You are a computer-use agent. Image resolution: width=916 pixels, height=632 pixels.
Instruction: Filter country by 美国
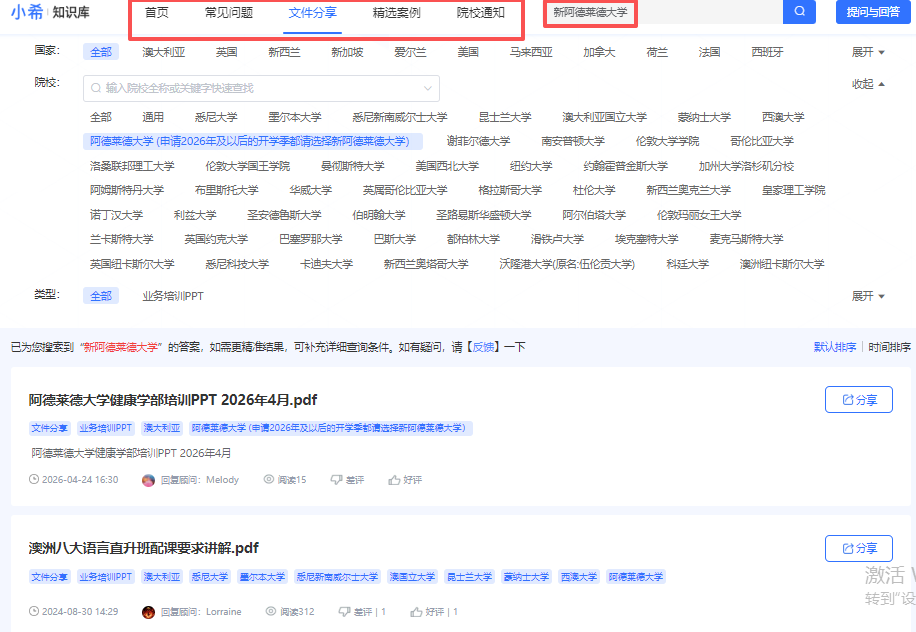tap(469, 52)
